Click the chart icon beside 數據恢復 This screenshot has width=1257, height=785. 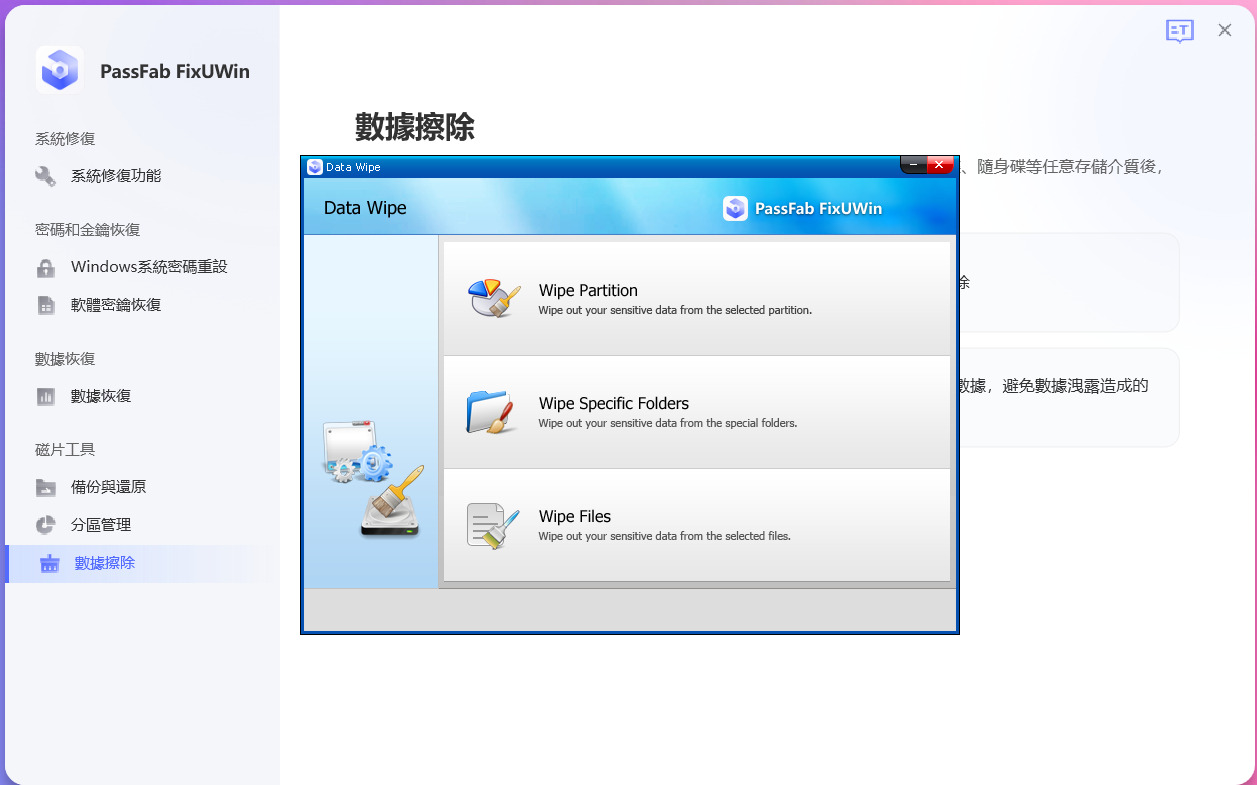(46, 396)
